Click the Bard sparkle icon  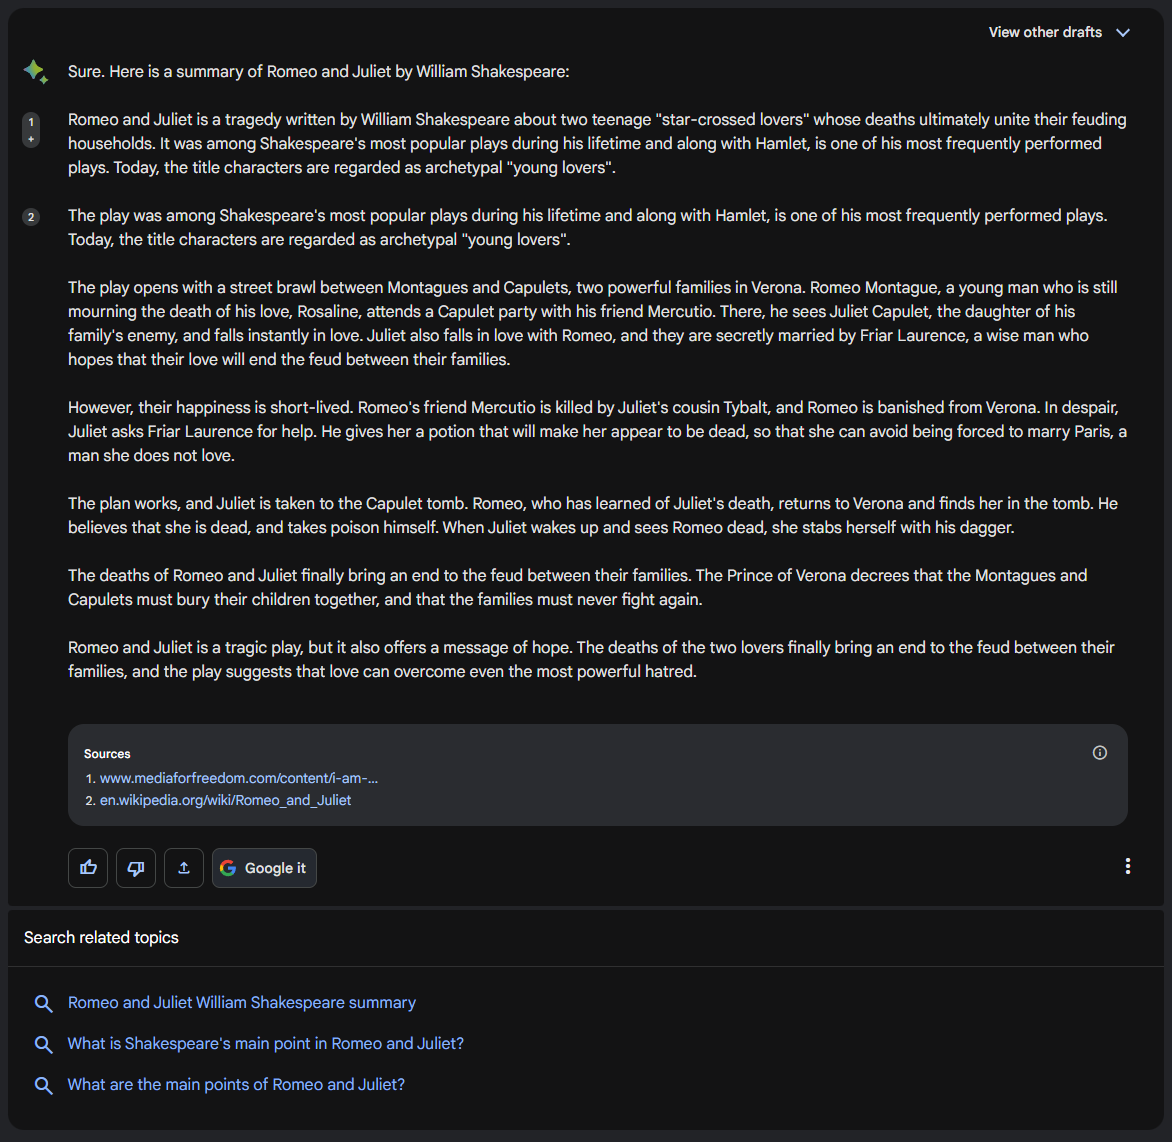click(x=36, y=72)
